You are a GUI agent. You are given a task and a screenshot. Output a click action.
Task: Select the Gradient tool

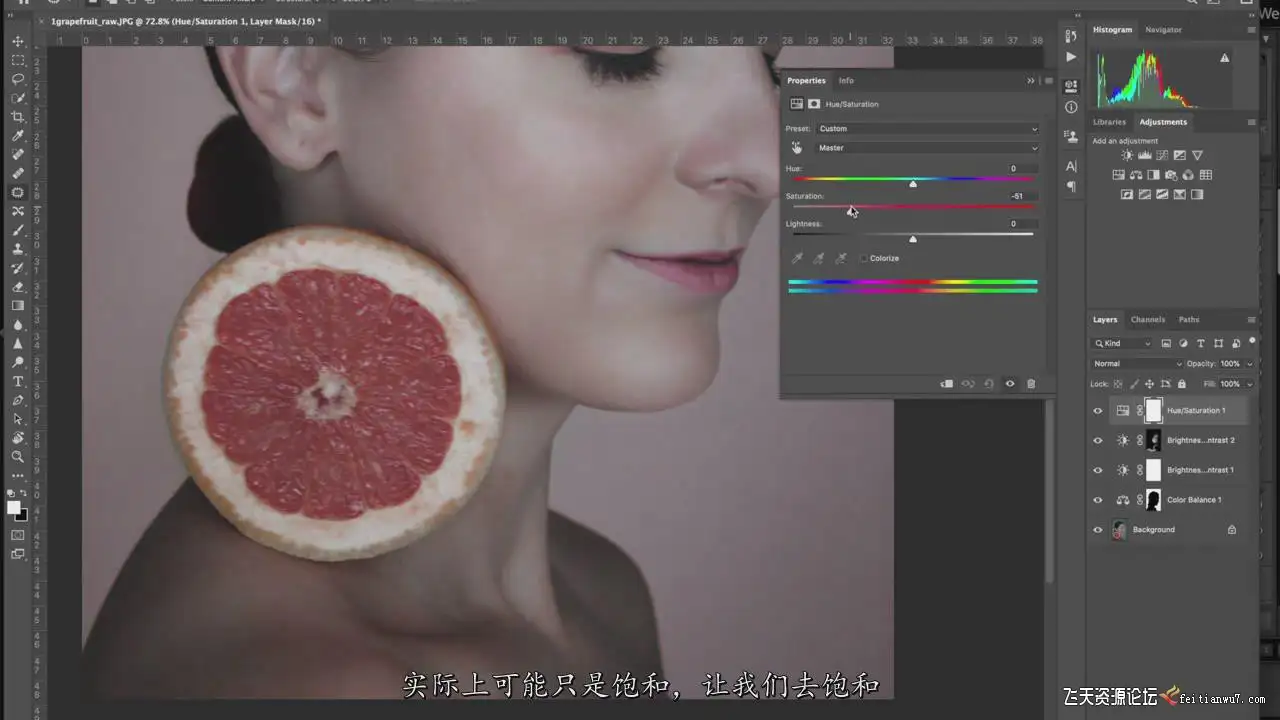17,306
